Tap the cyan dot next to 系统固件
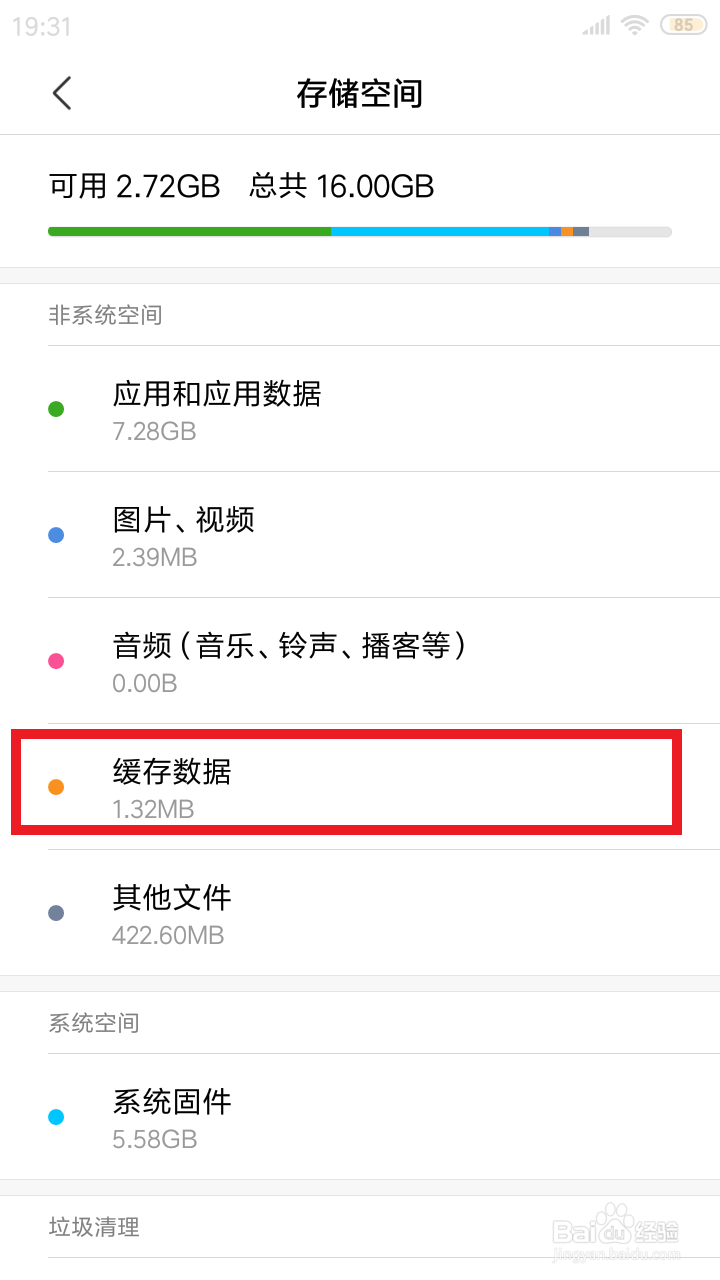The image size is (720, 1280). [x=56, y=1116]
